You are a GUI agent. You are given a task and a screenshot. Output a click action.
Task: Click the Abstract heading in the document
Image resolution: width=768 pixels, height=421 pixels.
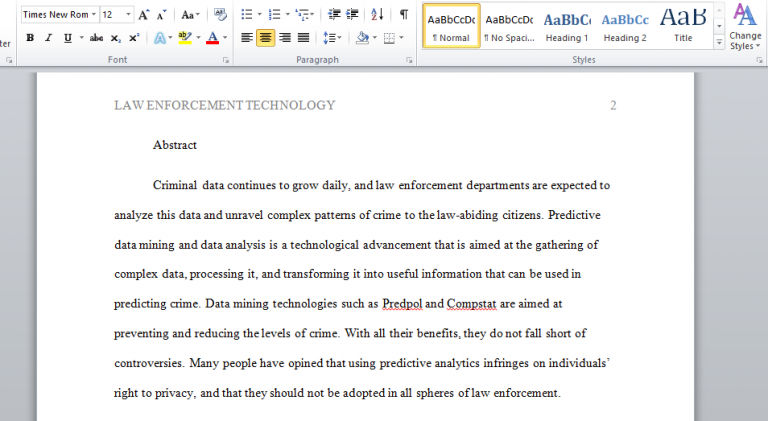coord(175,145)
